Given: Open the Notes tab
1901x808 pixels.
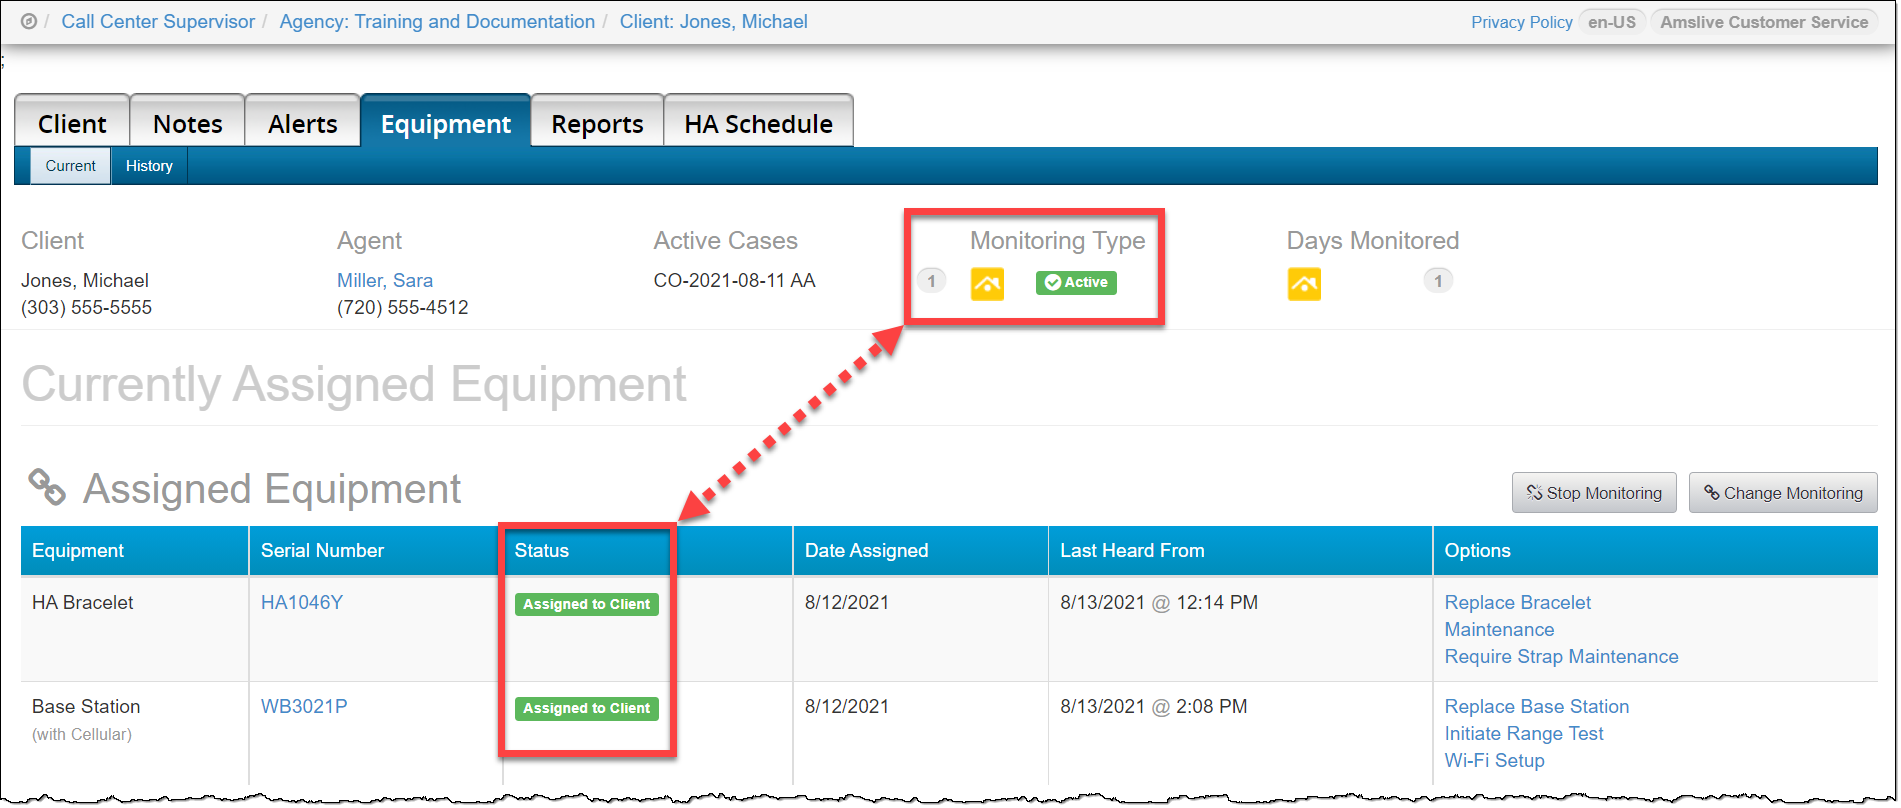Looking at the screenshot, I should click(x=187, y=124).
